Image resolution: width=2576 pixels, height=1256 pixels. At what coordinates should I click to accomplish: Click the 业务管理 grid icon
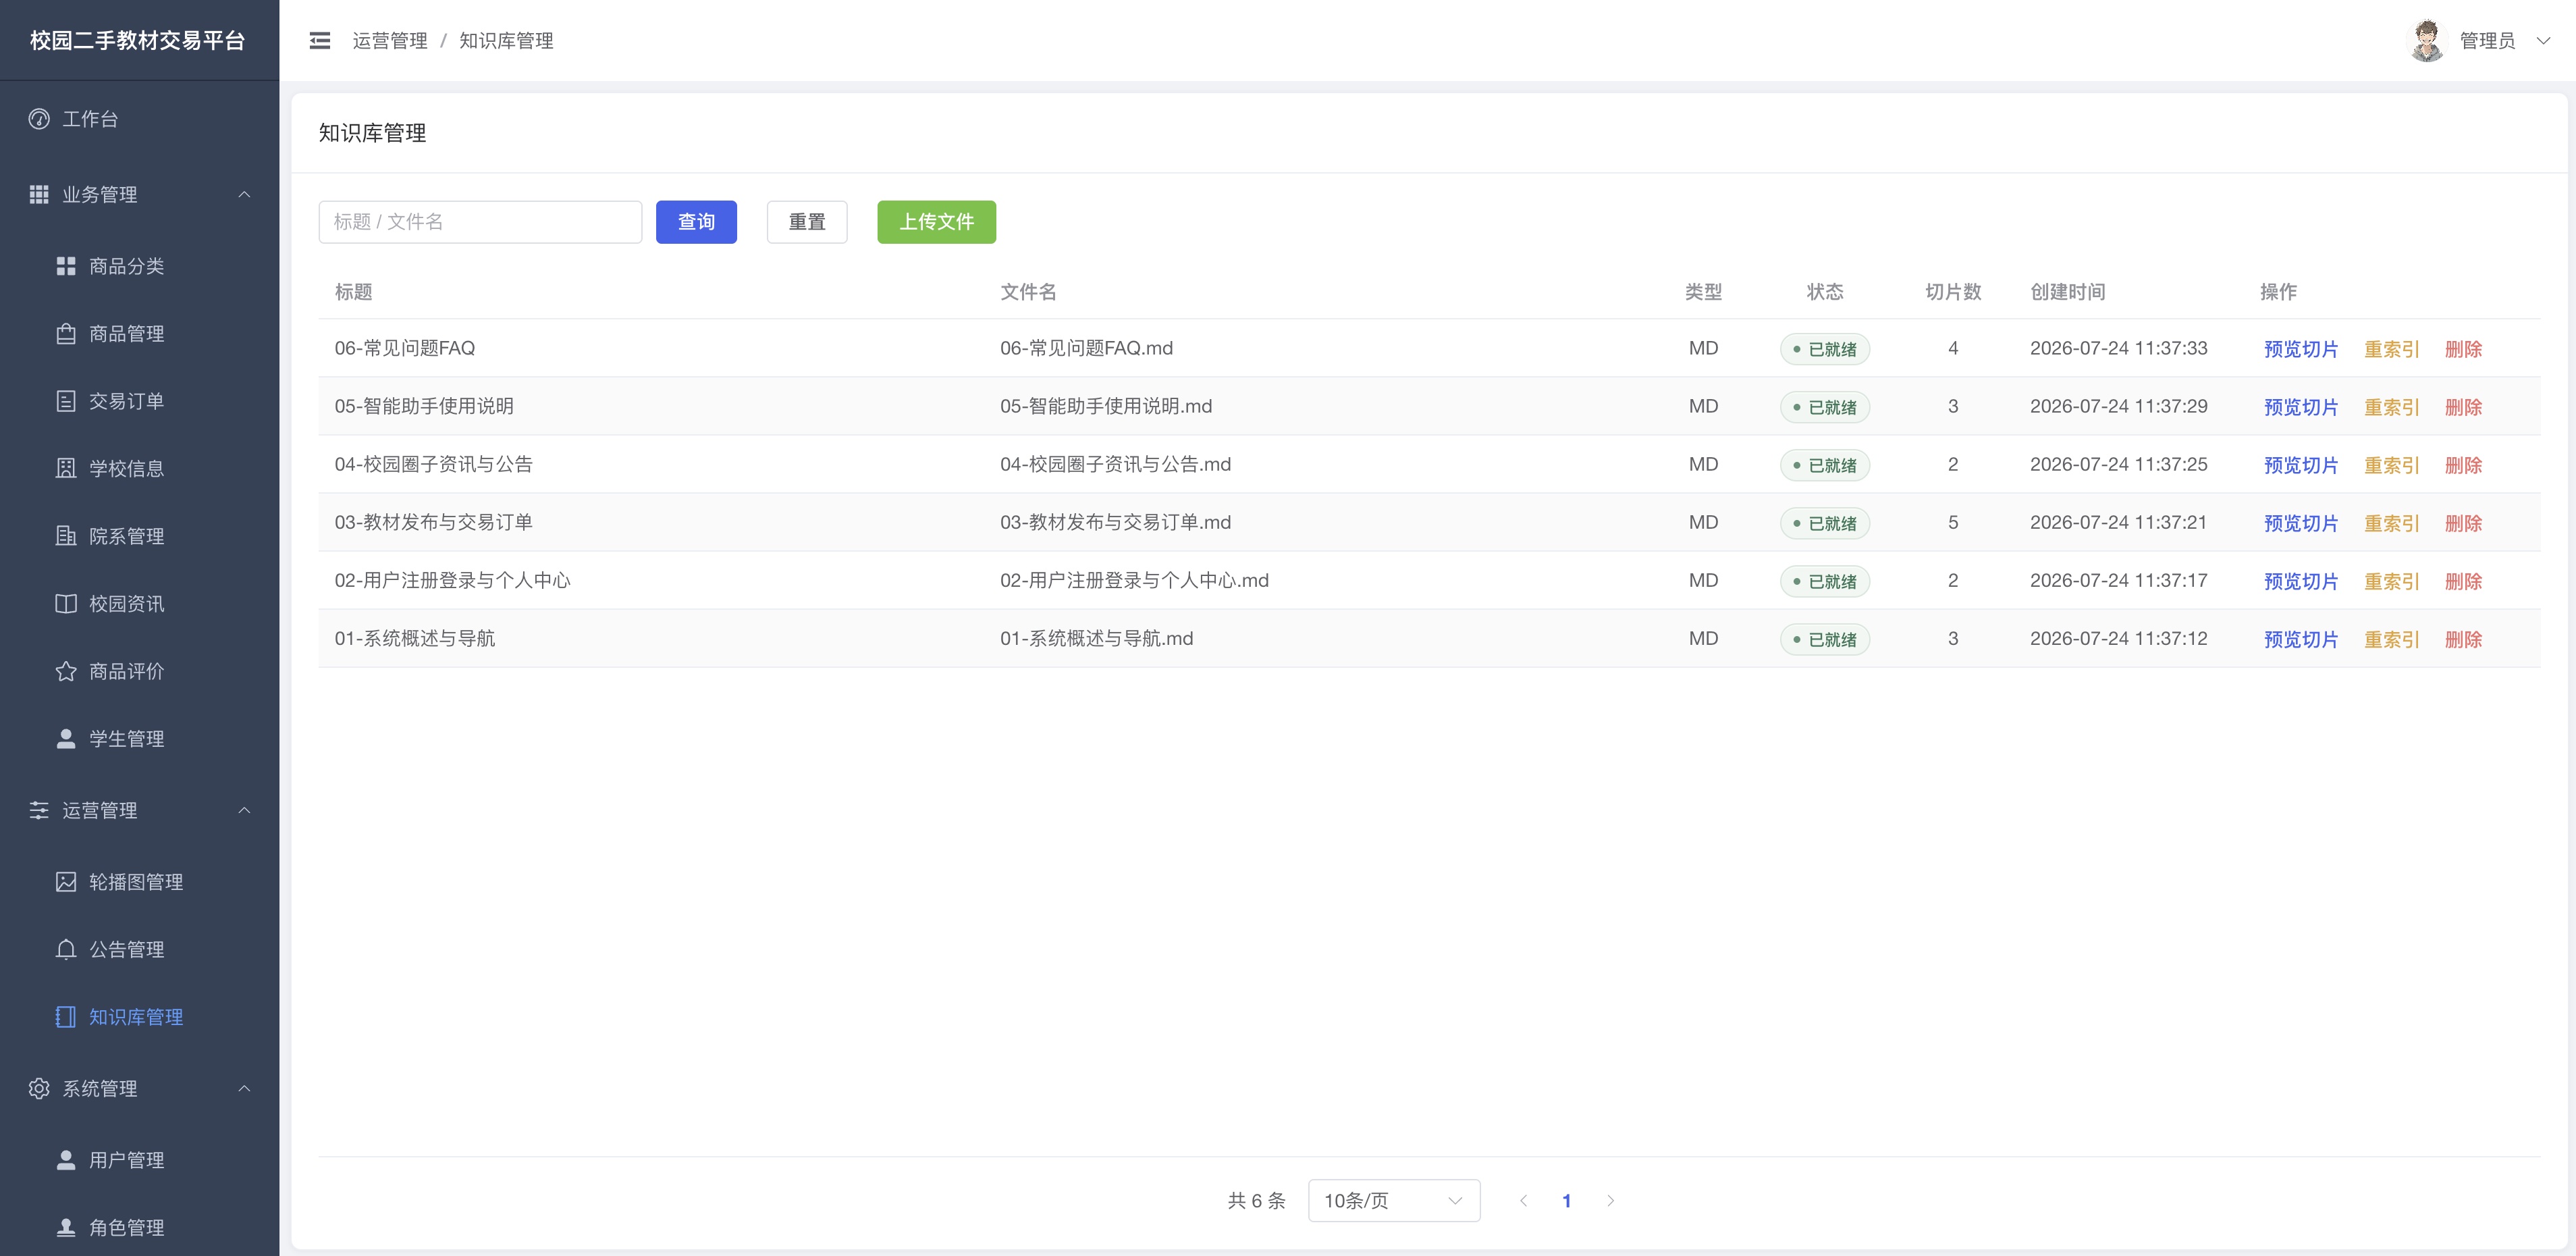[39, 194]
